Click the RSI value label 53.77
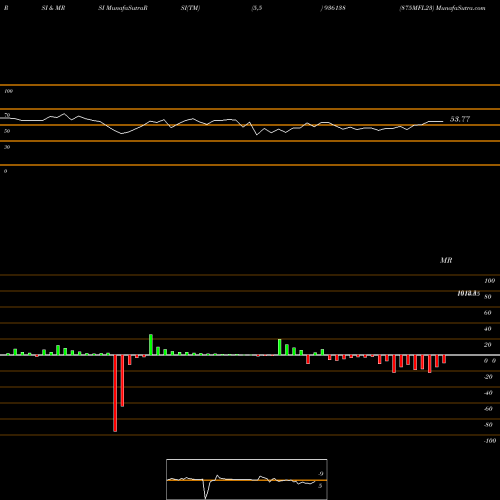Image resolution: width=500 pixels, height=500 pixels. pos(460,119)
